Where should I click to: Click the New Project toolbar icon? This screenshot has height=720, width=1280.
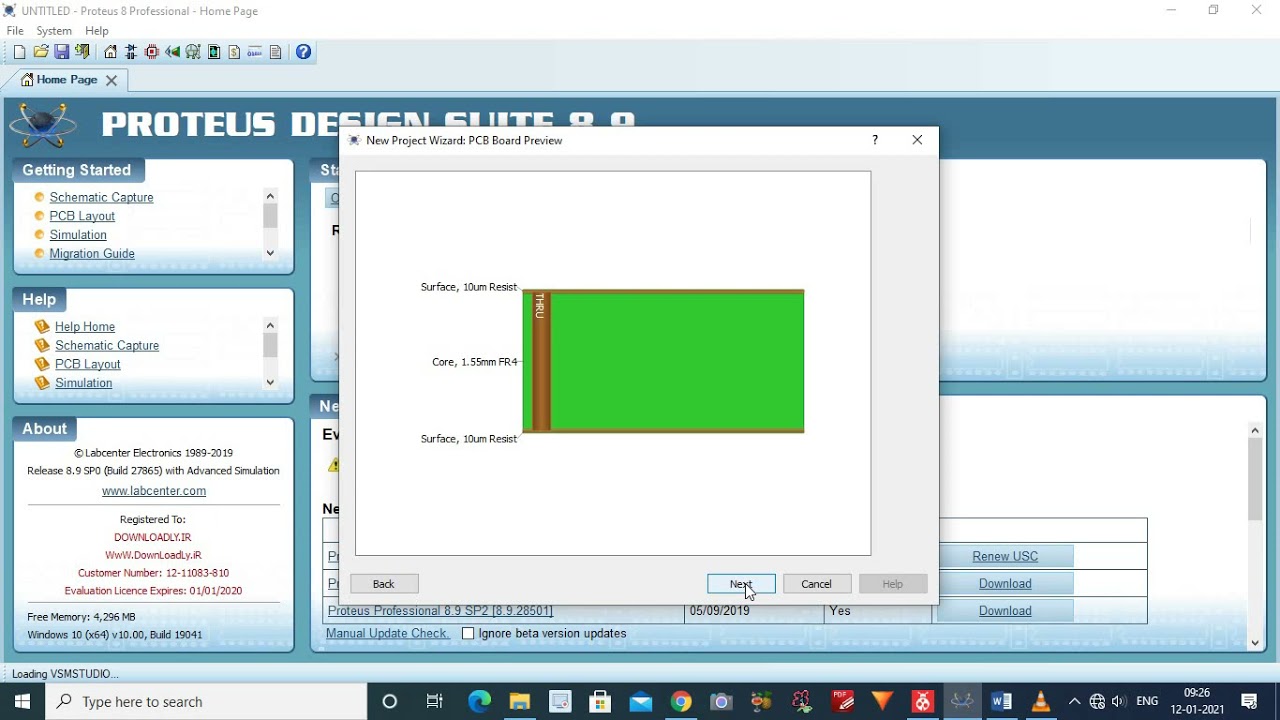pyautogui.click(x=18, y=52)
